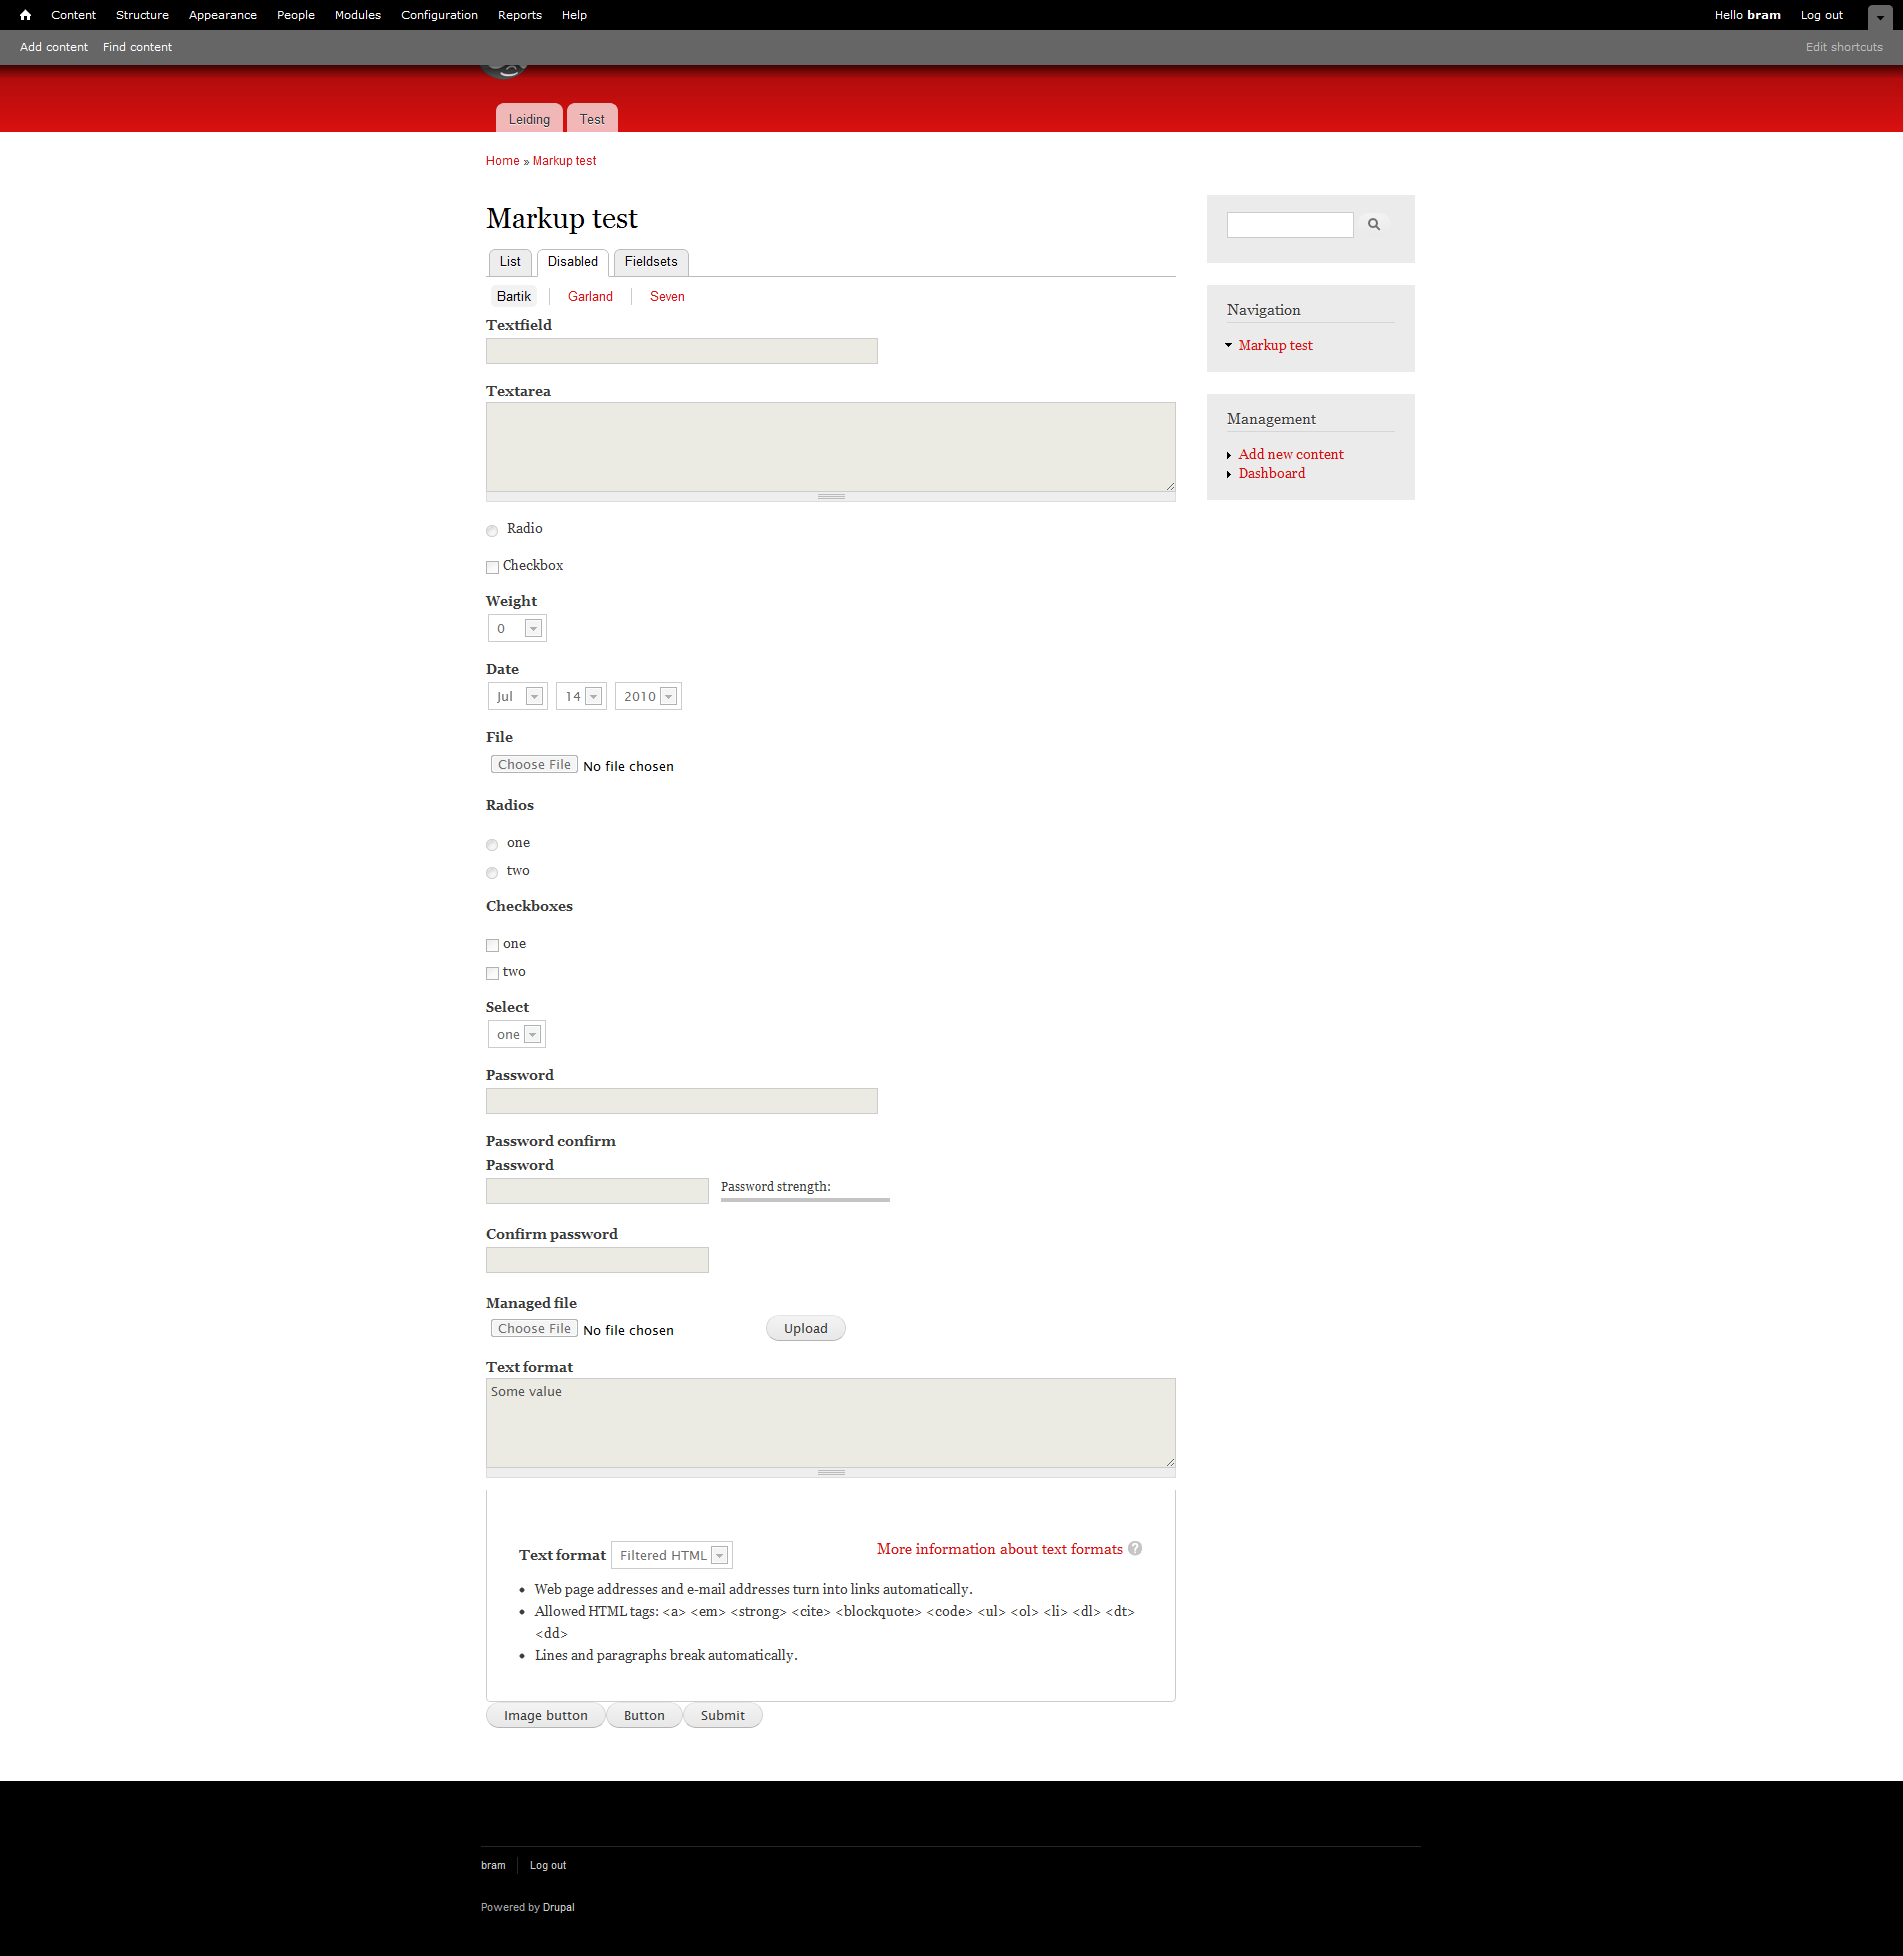Click the Upload button for Managed file
This screenshot has height=1956, width=1903.
[x=804, y=1328]
